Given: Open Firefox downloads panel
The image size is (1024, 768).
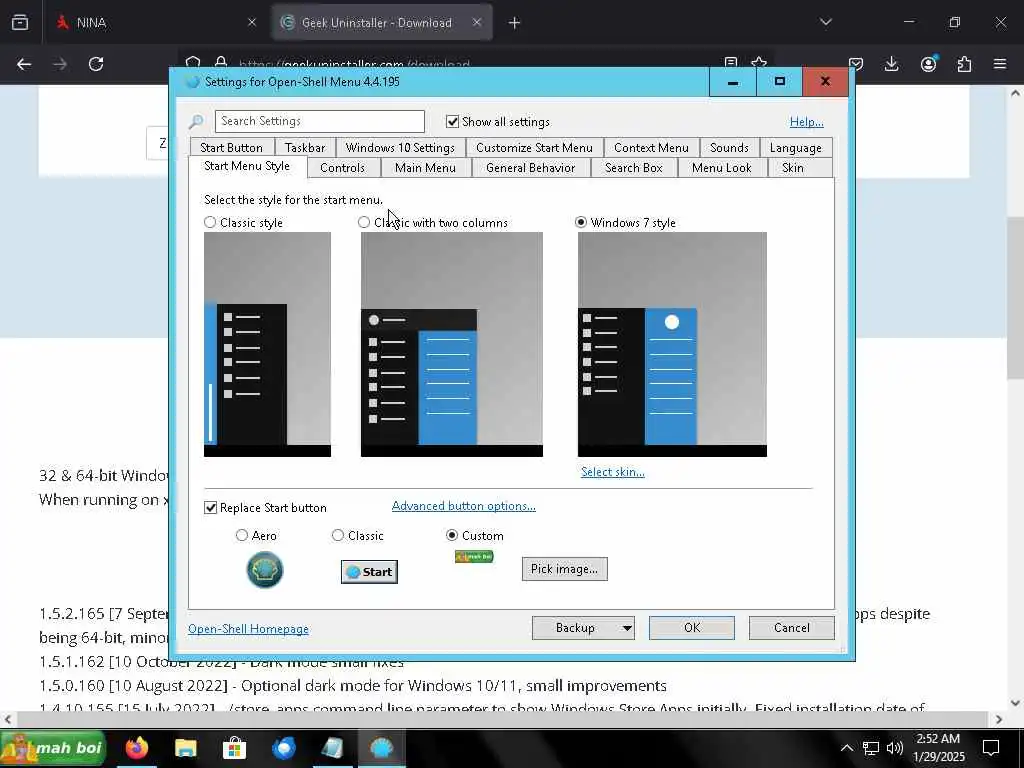Looking at the screenshot, I should coord(891,64).
